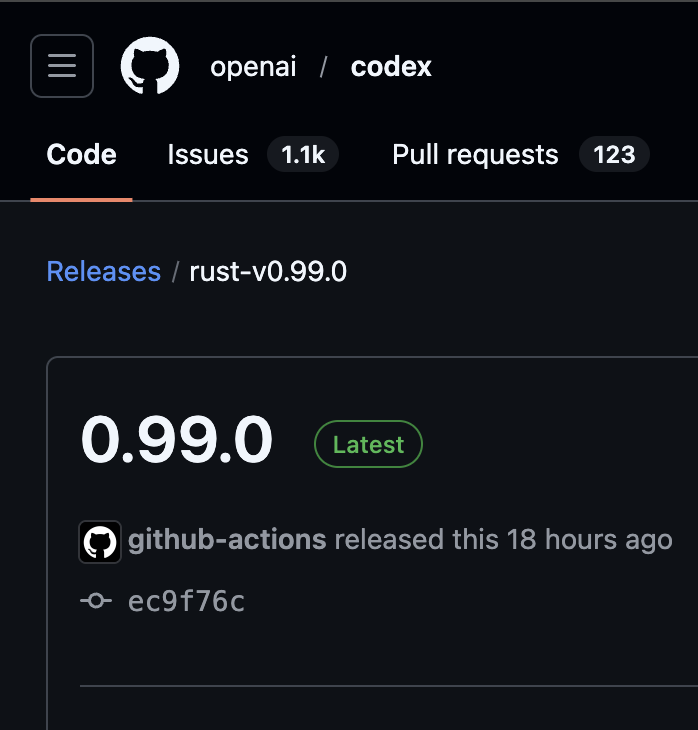Switch to the Issues tab

(208, 155)
